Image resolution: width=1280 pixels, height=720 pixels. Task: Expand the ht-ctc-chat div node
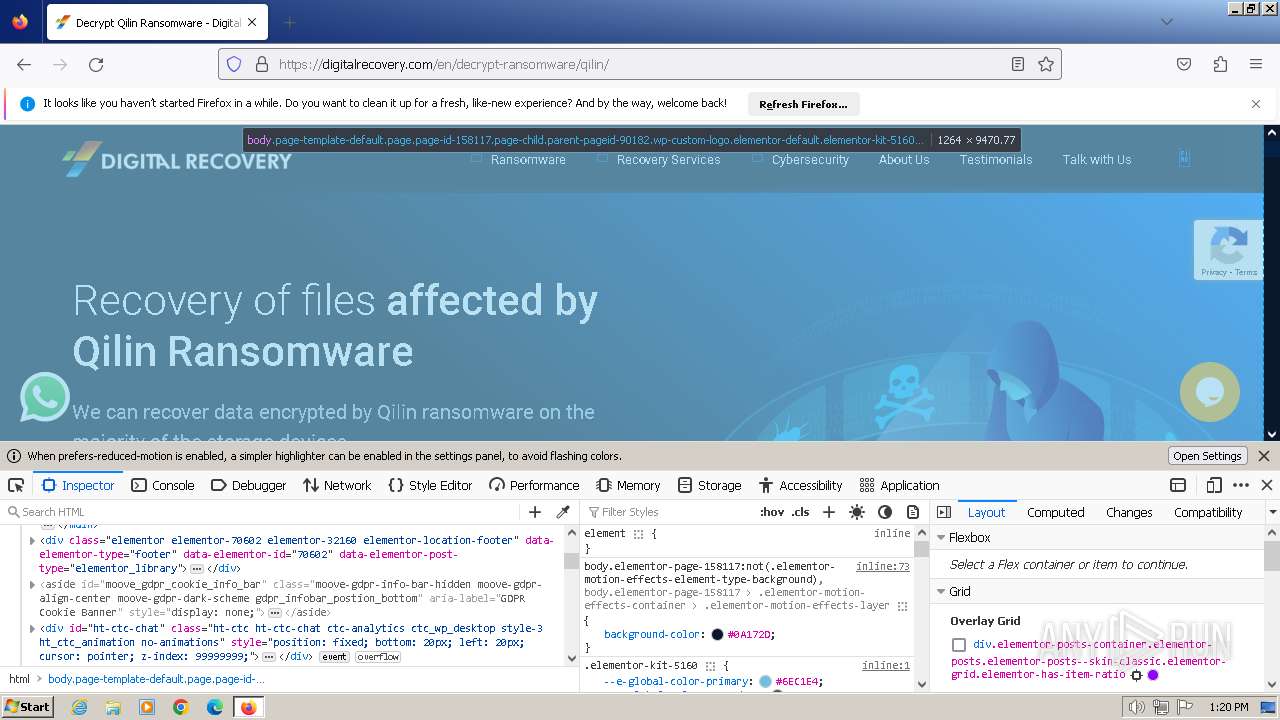32,628
